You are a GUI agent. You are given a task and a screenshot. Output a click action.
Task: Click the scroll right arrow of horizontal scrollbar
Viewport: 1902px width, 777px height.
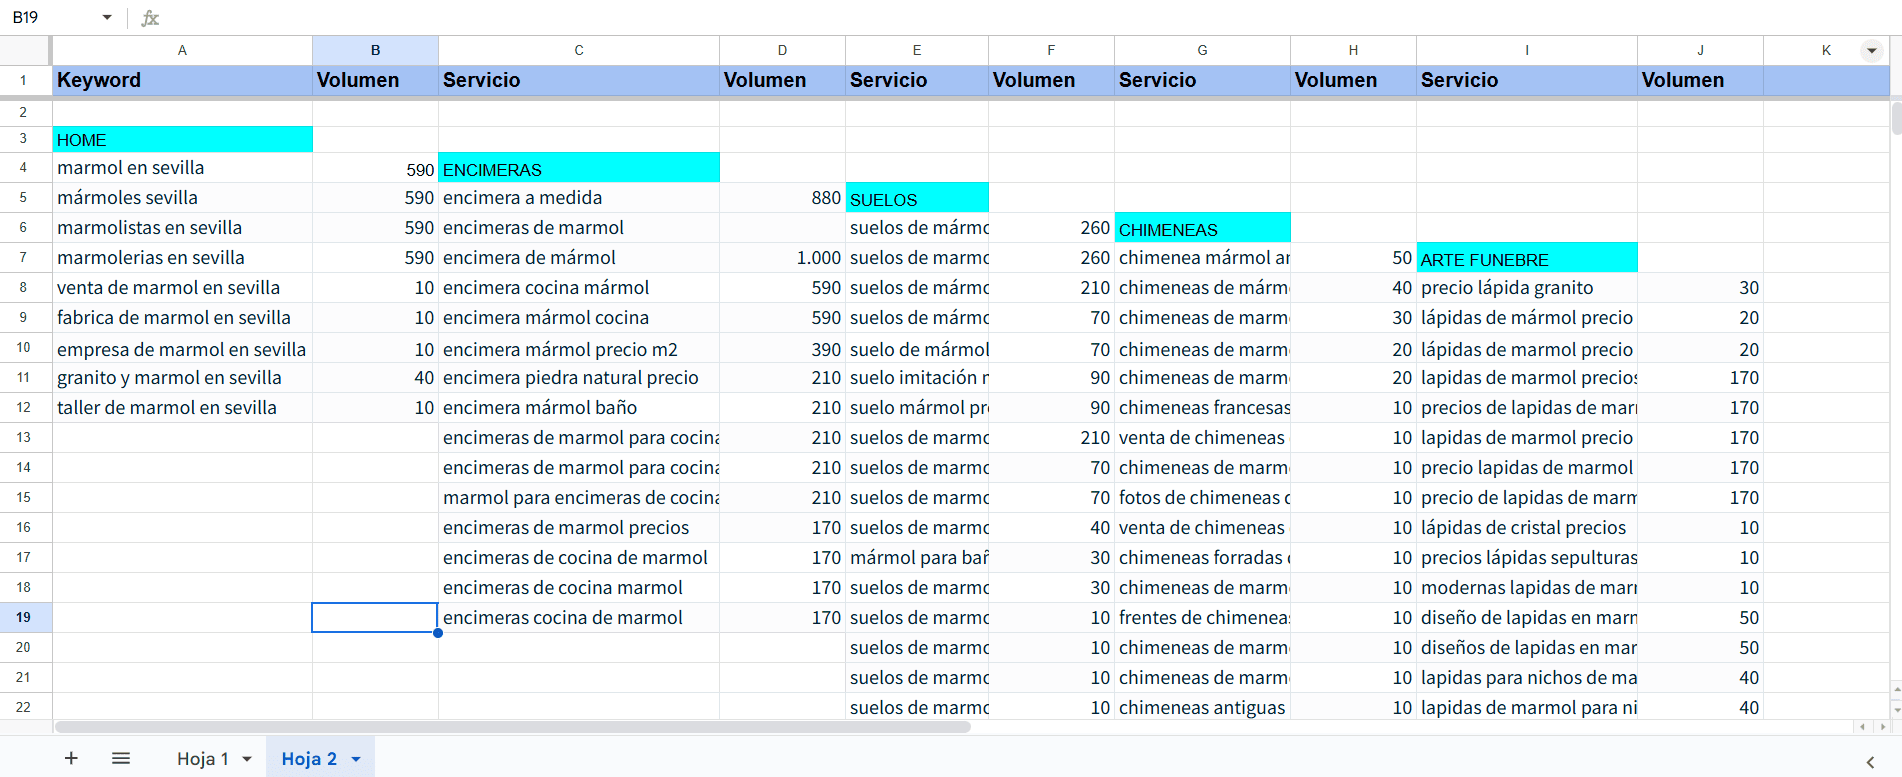tap(1882, 727)
